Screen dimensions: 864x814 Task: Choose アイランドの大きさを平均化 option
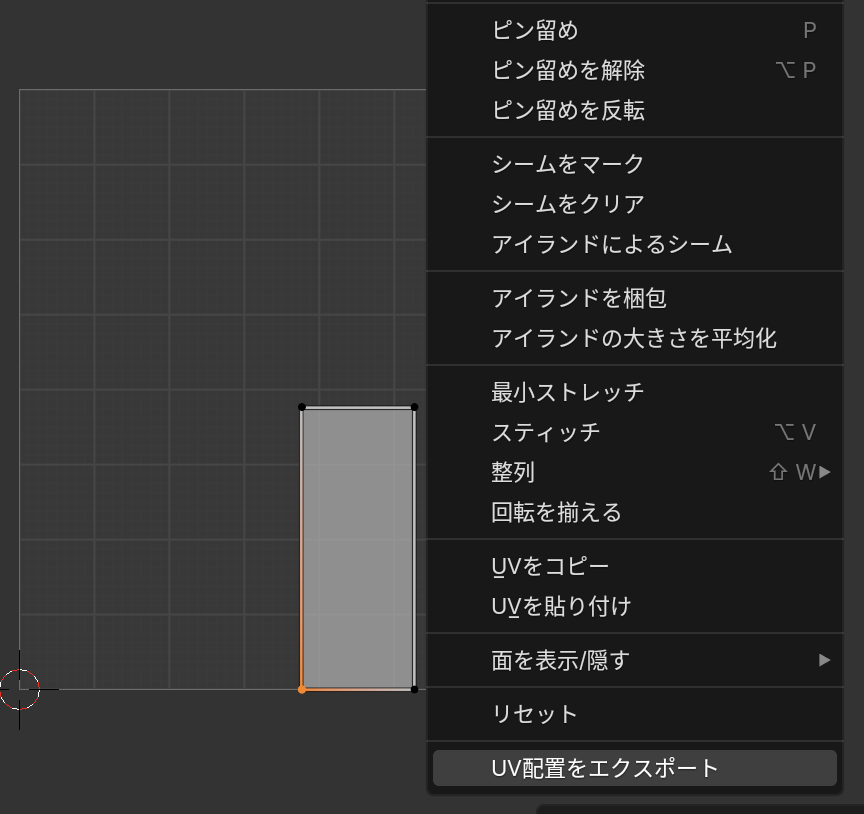pyautogui.click(x=634, y=338)
